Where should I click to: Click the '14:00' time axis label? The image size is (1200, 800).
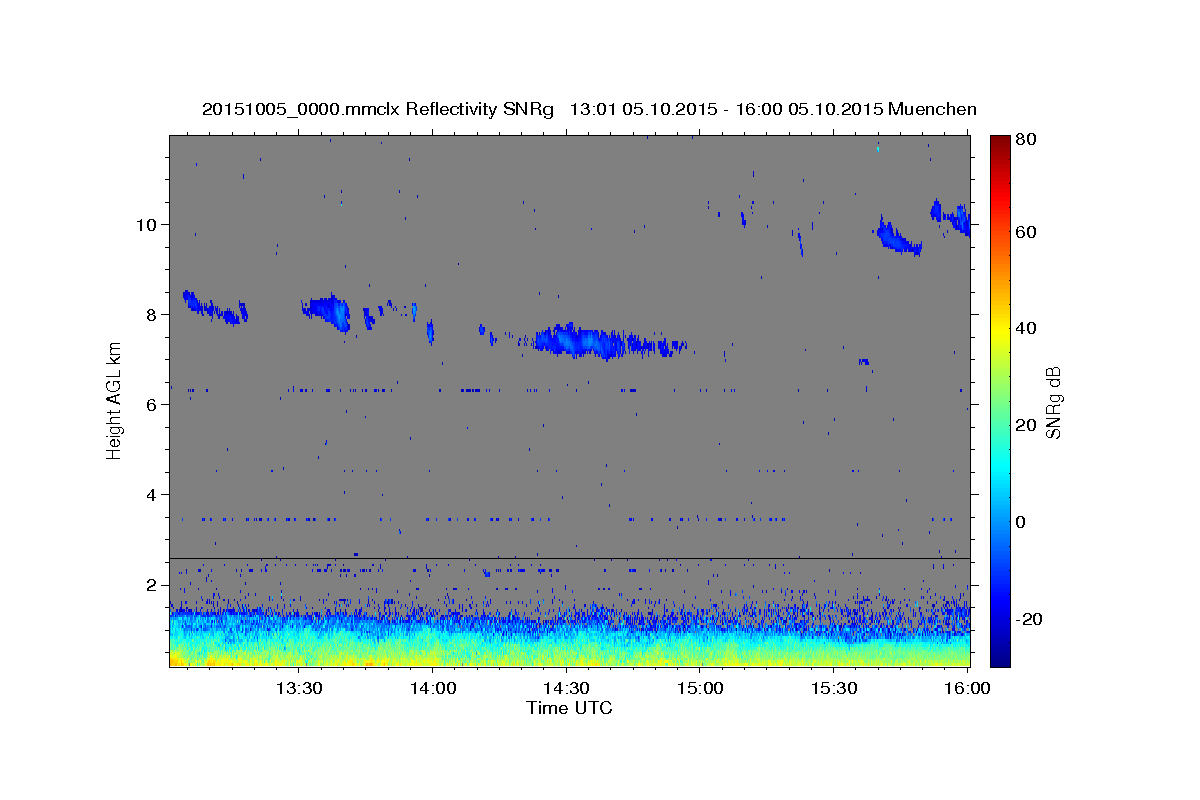[432, 688]
